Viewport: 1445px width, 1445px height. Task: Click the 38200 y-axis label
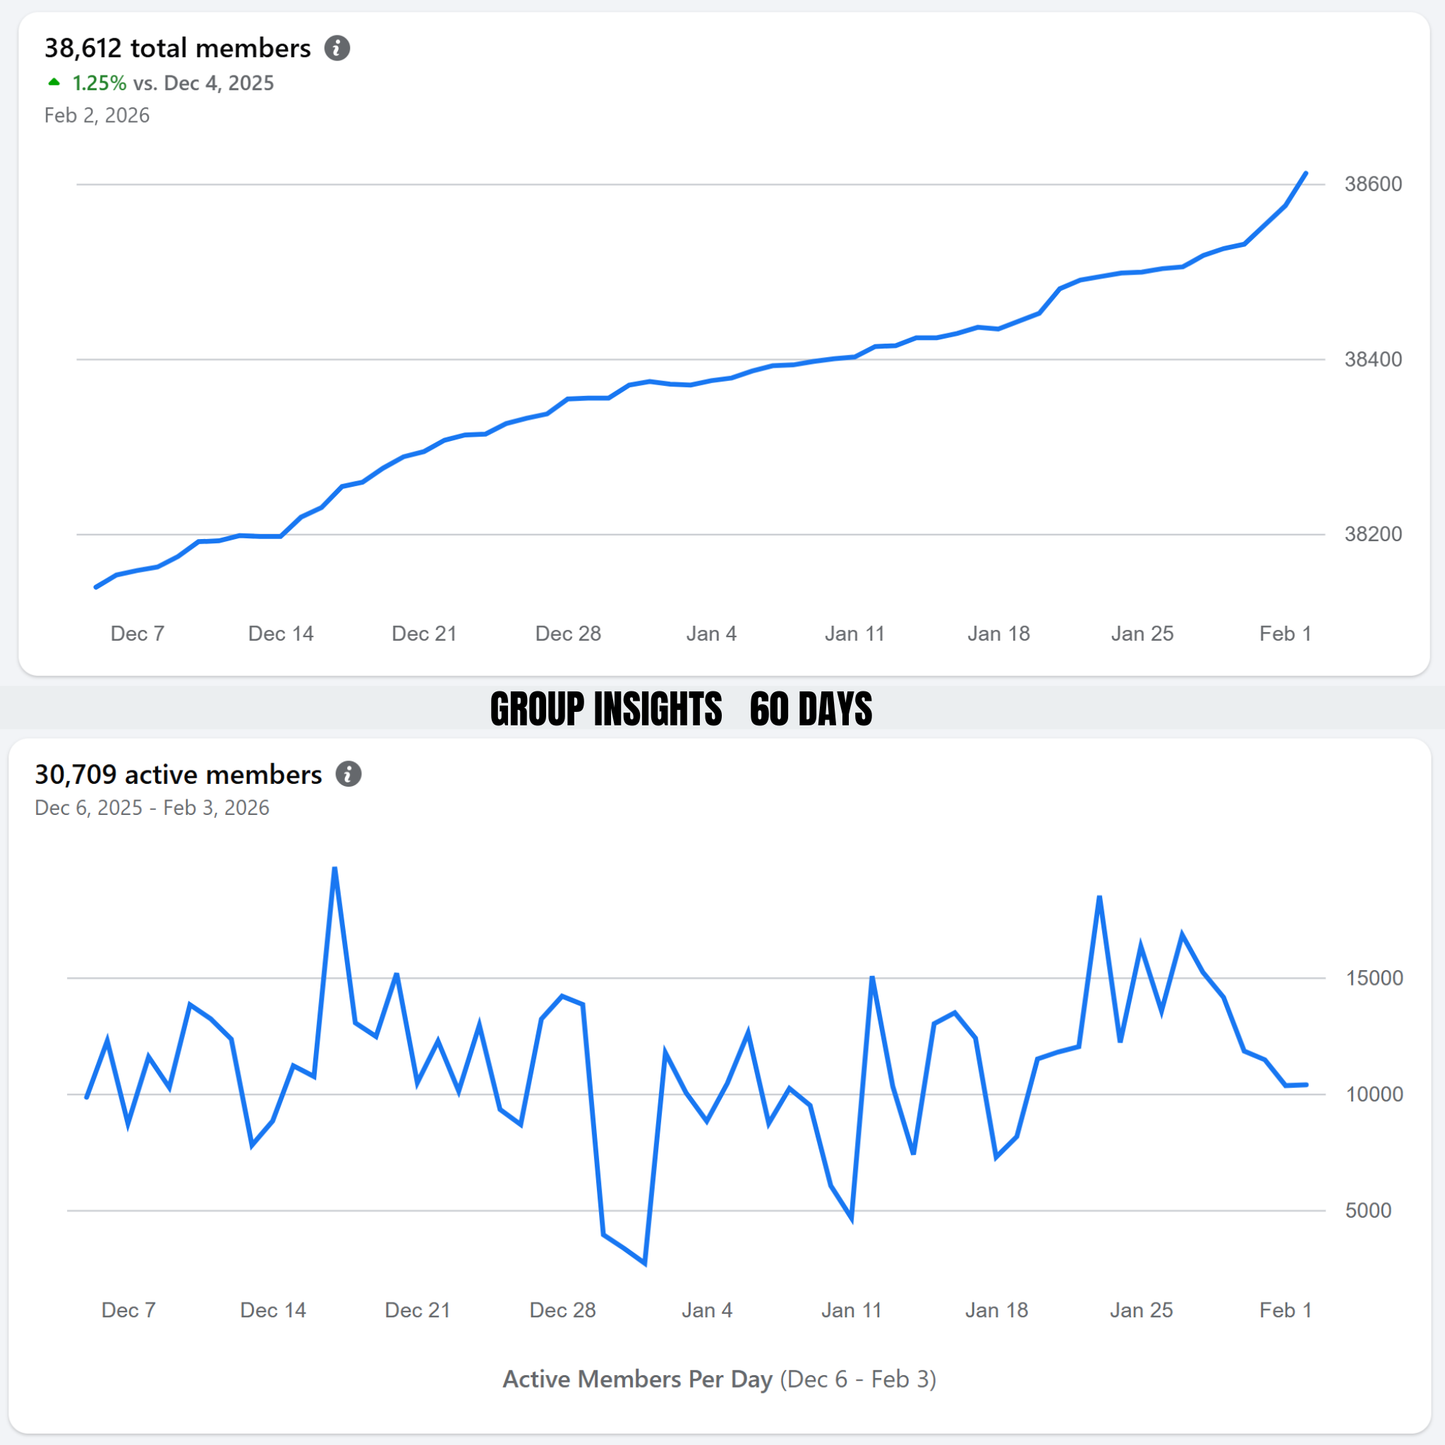[1373, 534]
